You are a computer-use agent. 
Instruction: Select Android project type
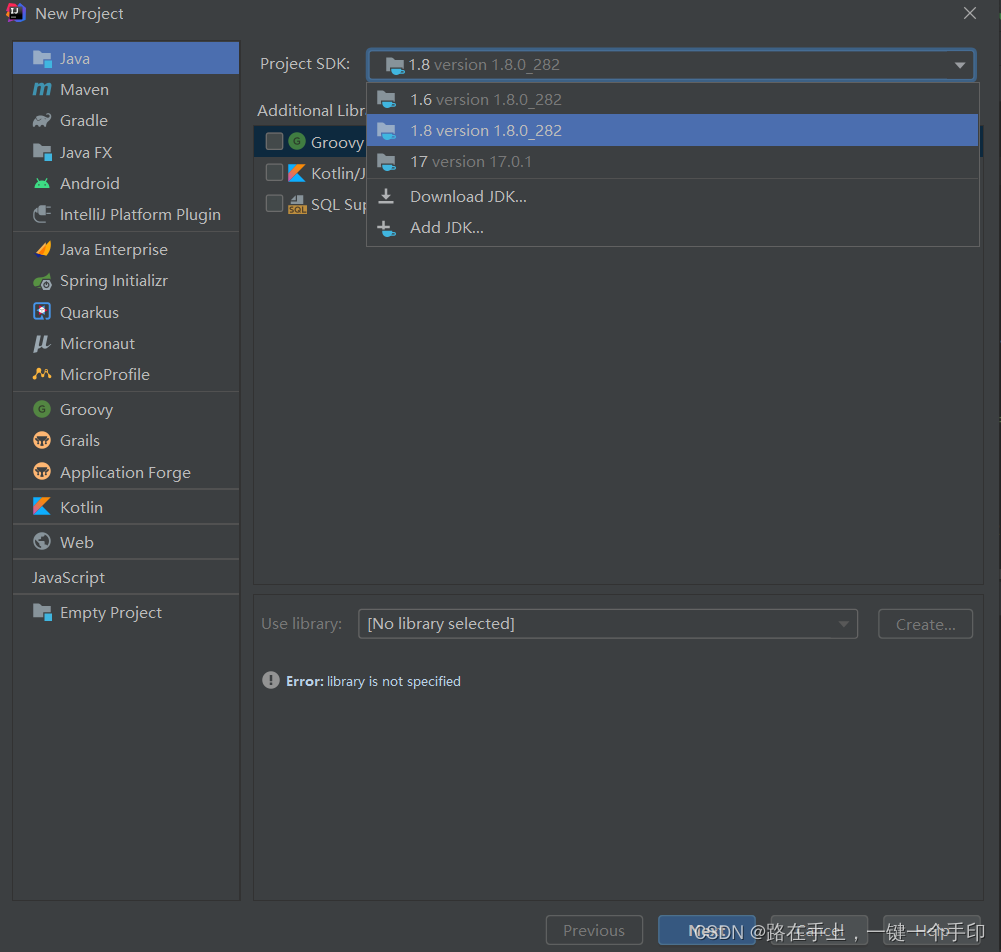tap(126, 183)
